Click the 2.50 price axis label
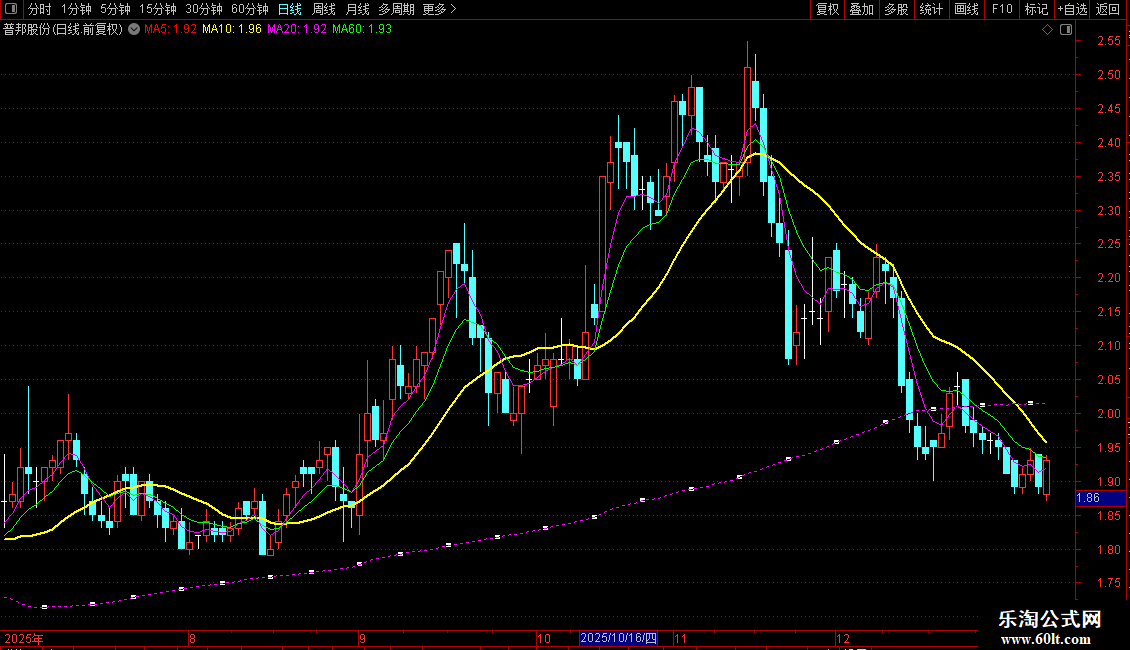This screenshot has height=650, width=1130. [x=1108, y=75]
